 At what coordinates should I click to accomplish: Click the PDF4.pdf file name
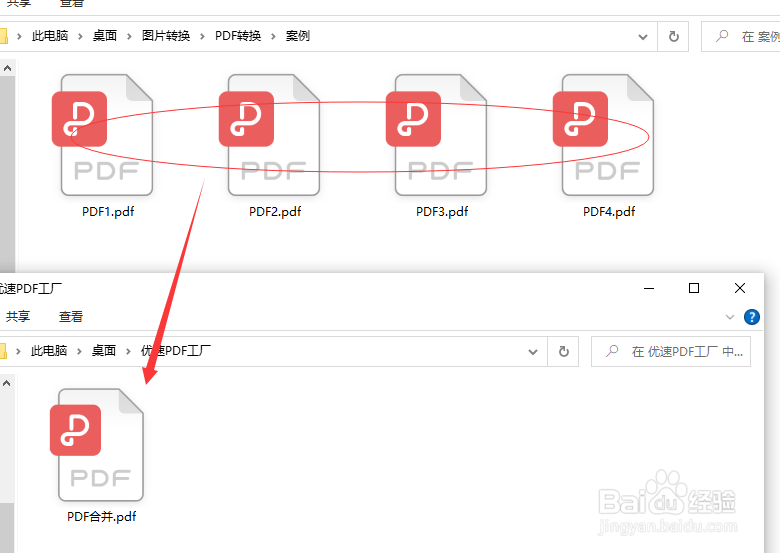click(x=609, y=212)
